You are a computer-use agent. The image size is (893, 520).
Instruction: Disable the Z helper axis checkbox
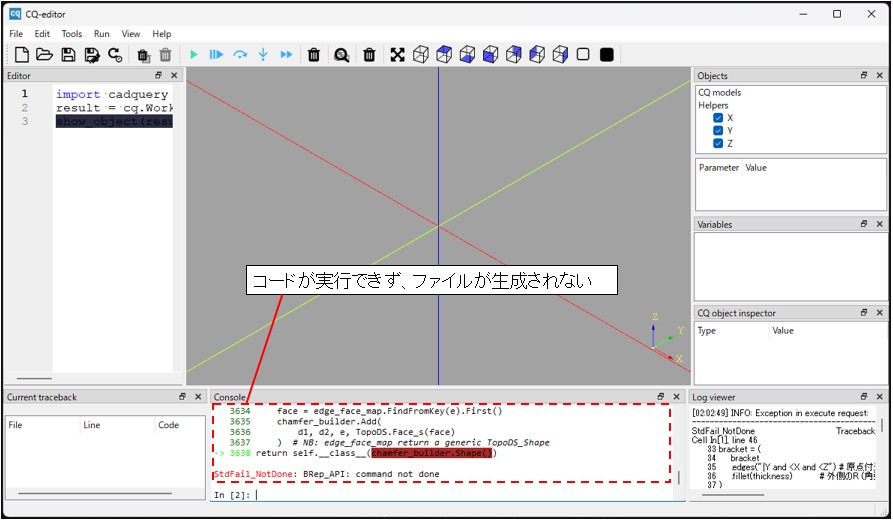click(718, 144)
